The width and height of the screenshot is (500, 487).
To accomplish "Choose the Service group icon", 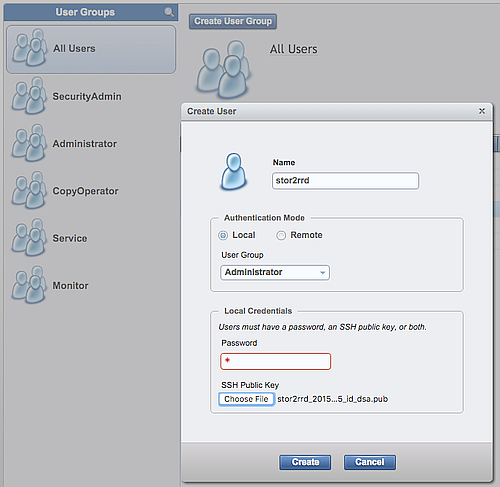I will coord(29,238).
